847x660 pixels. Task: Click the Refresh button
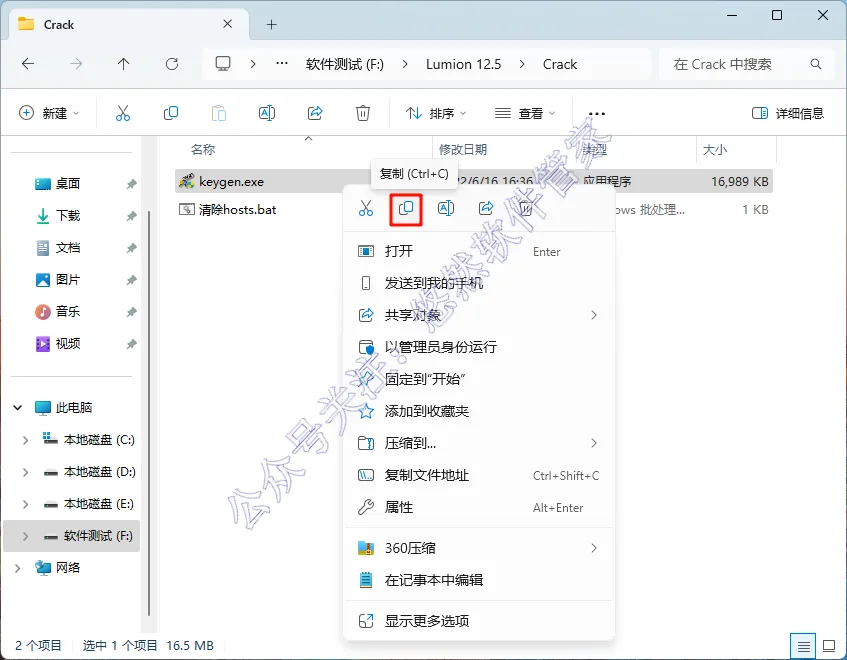pos(172,64)
